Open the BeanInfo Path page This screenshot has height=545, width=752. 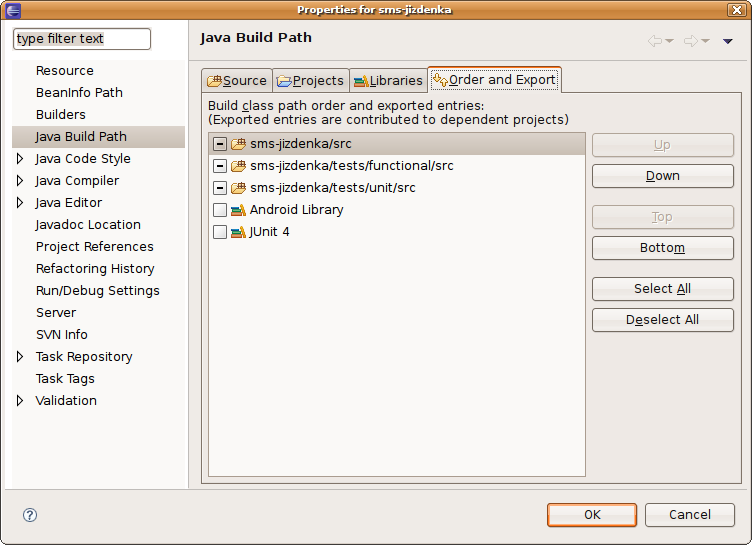coord(79,93)
